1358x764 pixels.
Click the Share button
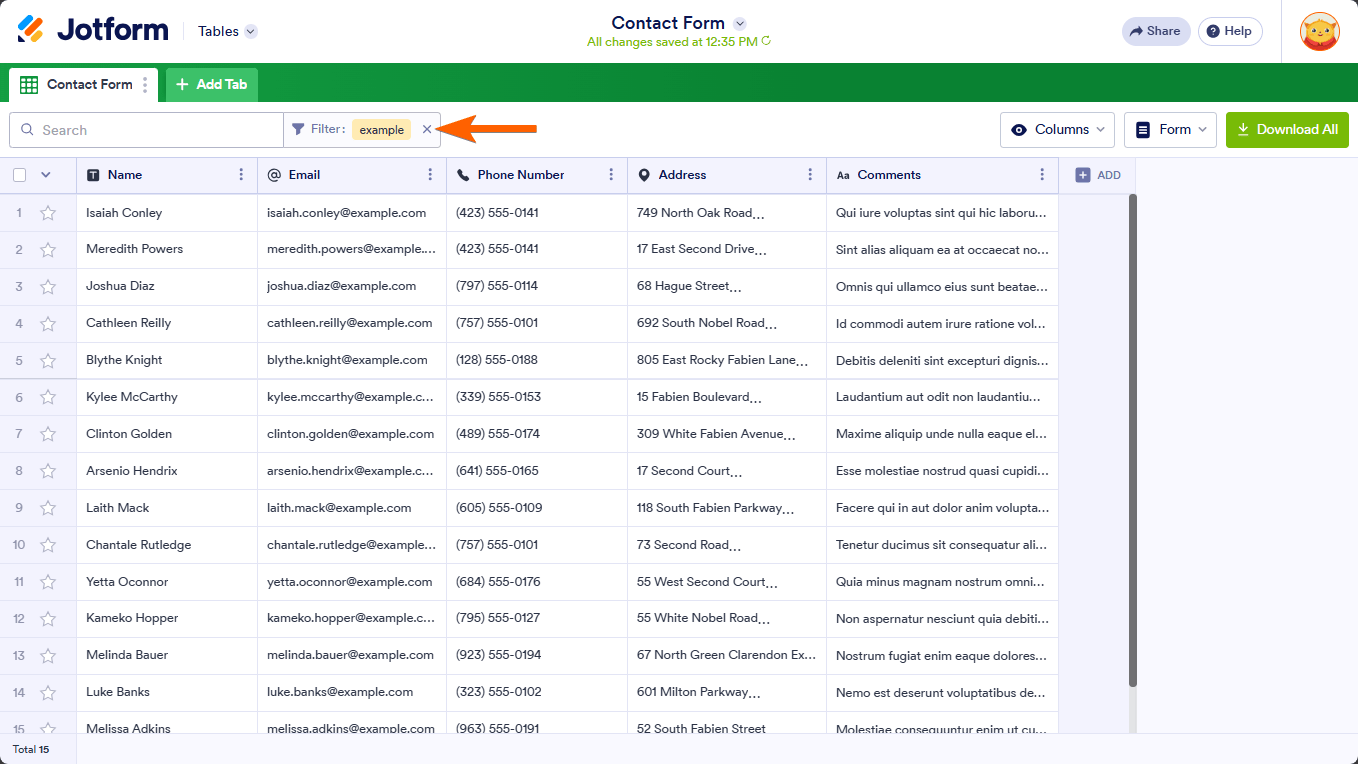(1156, 31)
